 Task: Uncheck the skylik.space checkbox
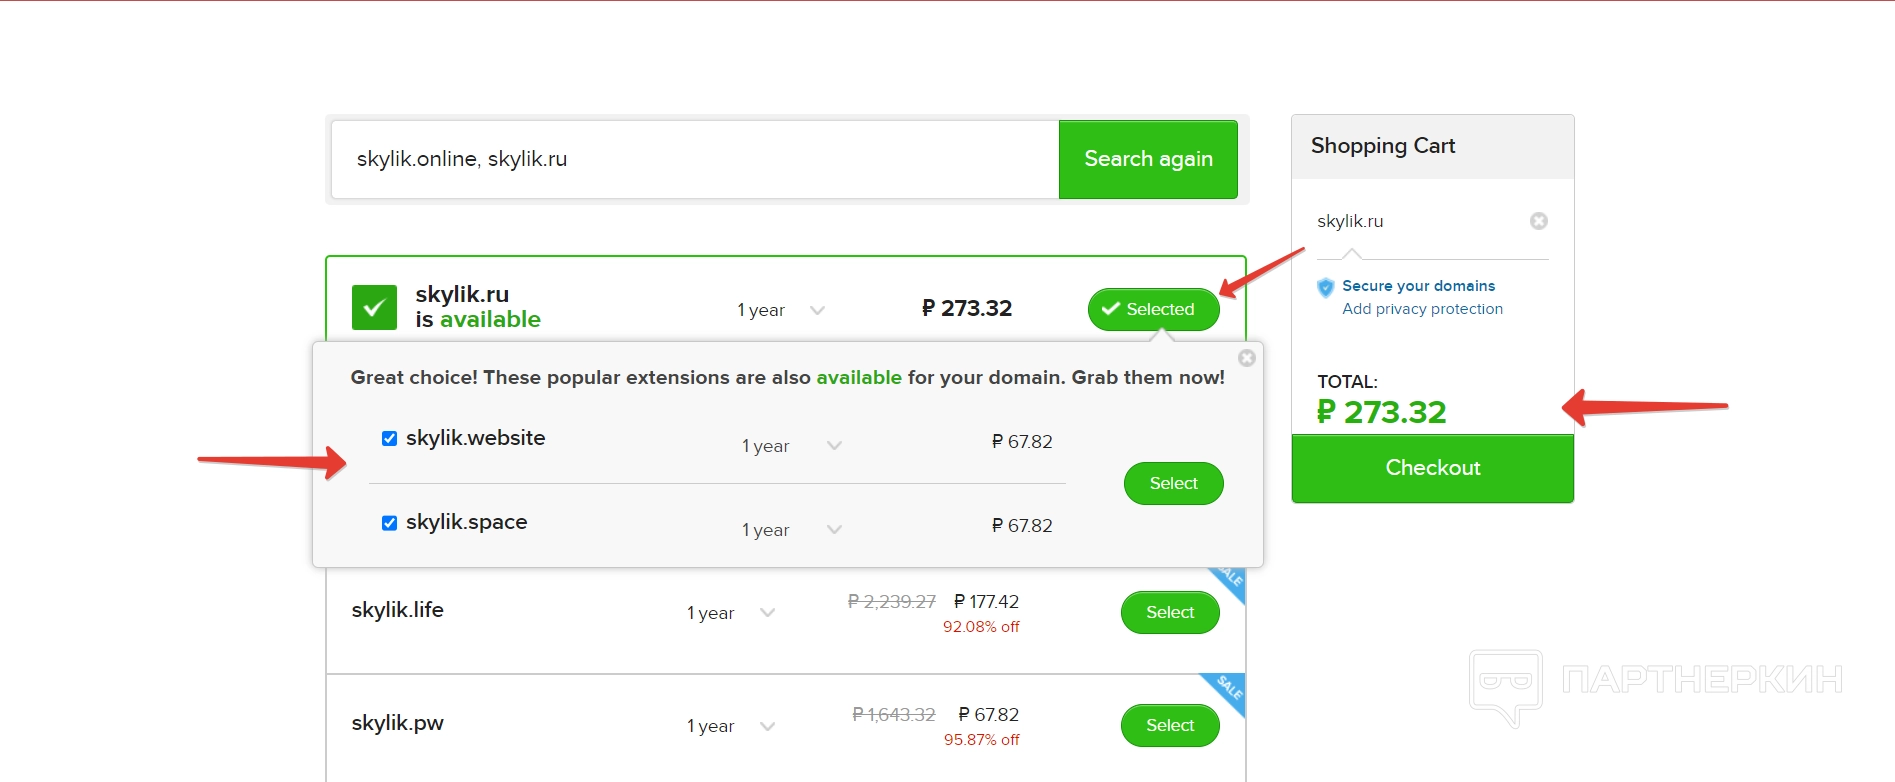[x=390, y=523]
